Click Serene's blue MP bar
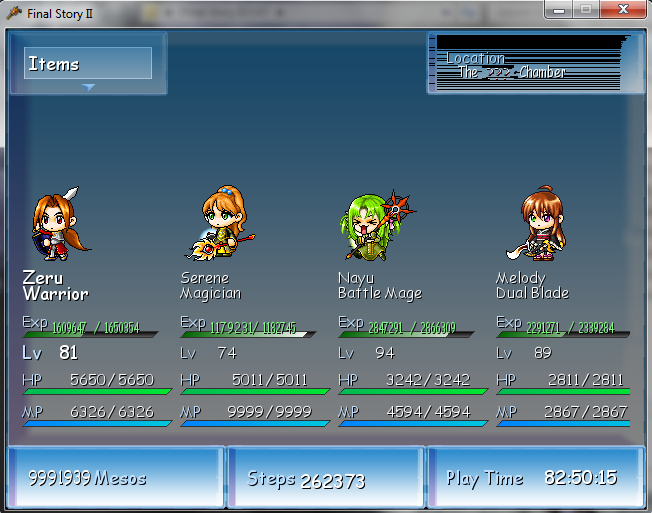652x513 pixels. click(255, 423)
